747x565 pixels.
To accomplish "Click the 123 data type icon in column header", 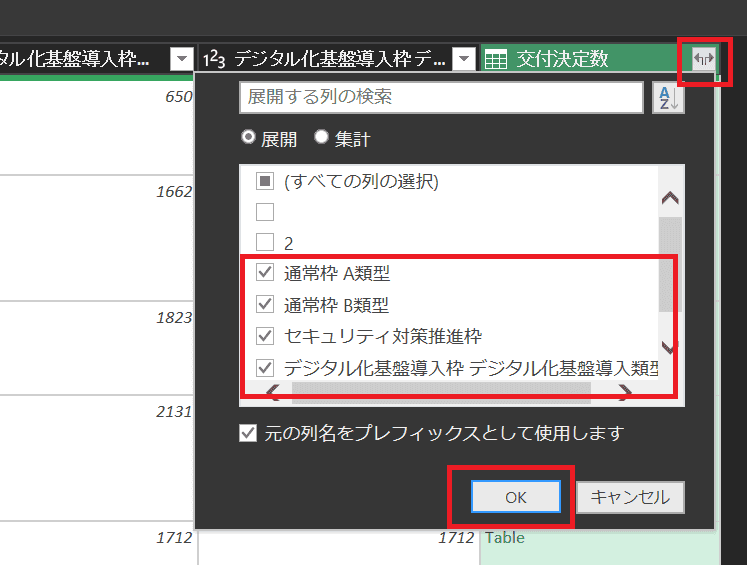I will point(214,60).
